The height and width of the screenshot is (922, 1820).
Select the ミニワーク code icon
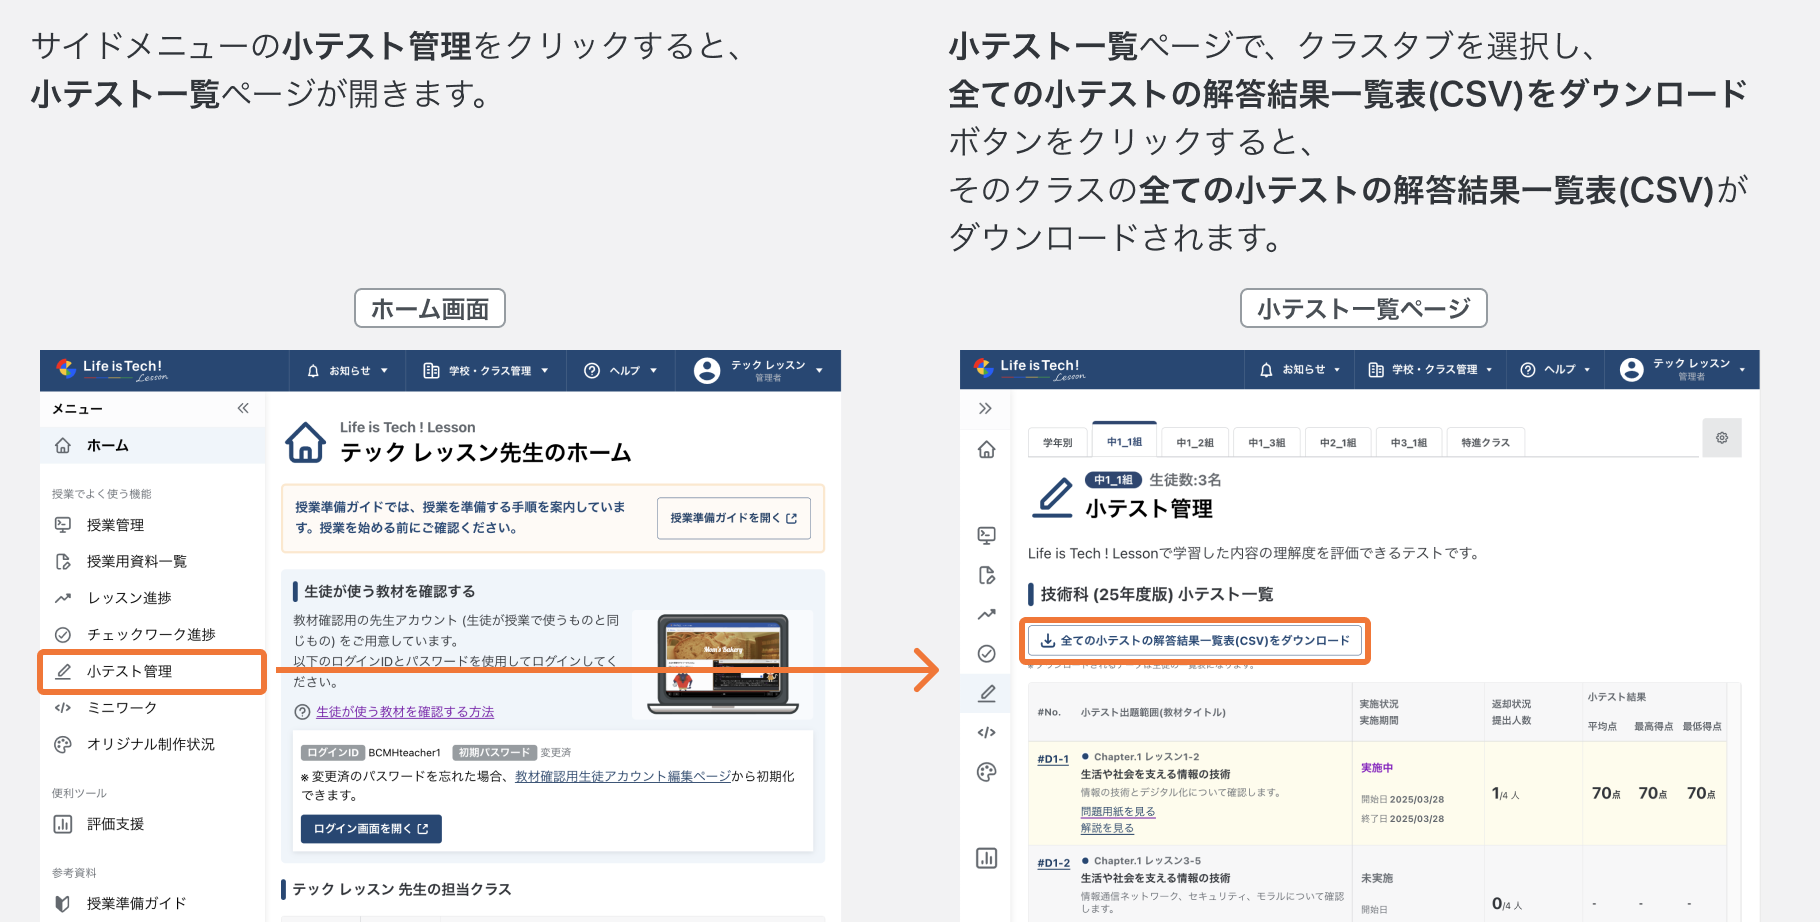[63, 708]
